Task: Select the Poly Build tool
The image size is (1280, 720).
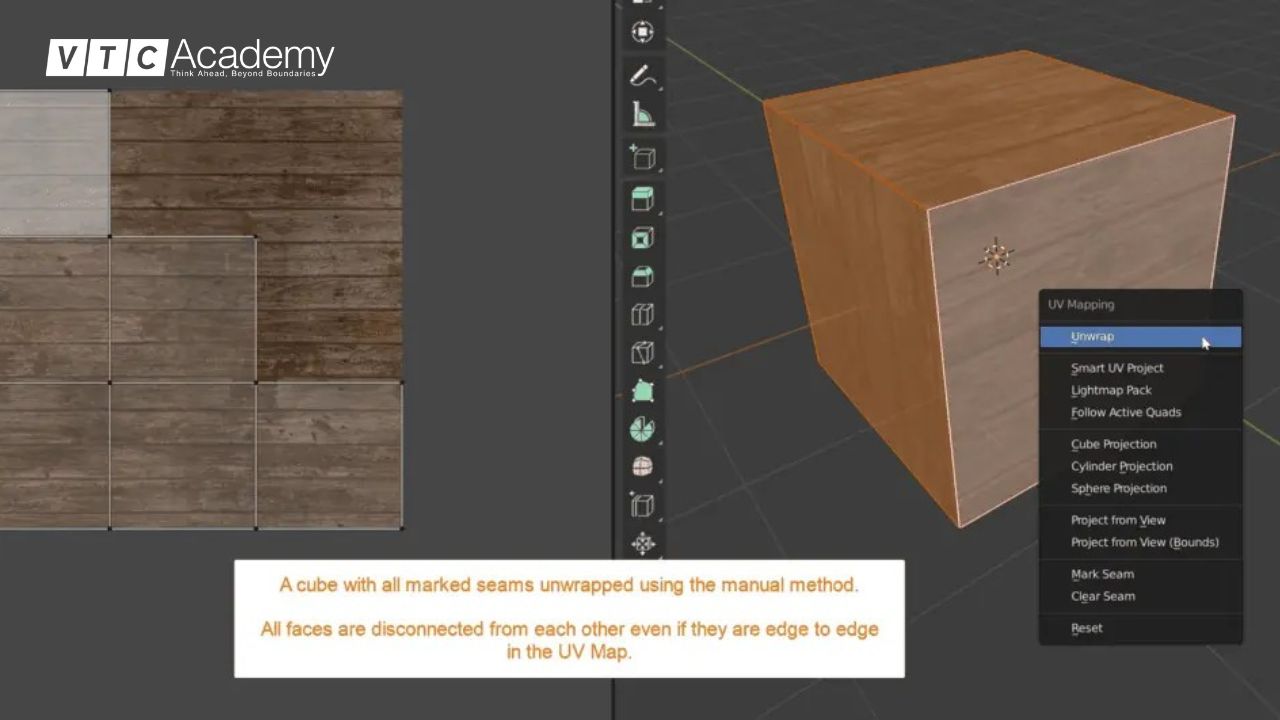Action: (x=642, y=391)
